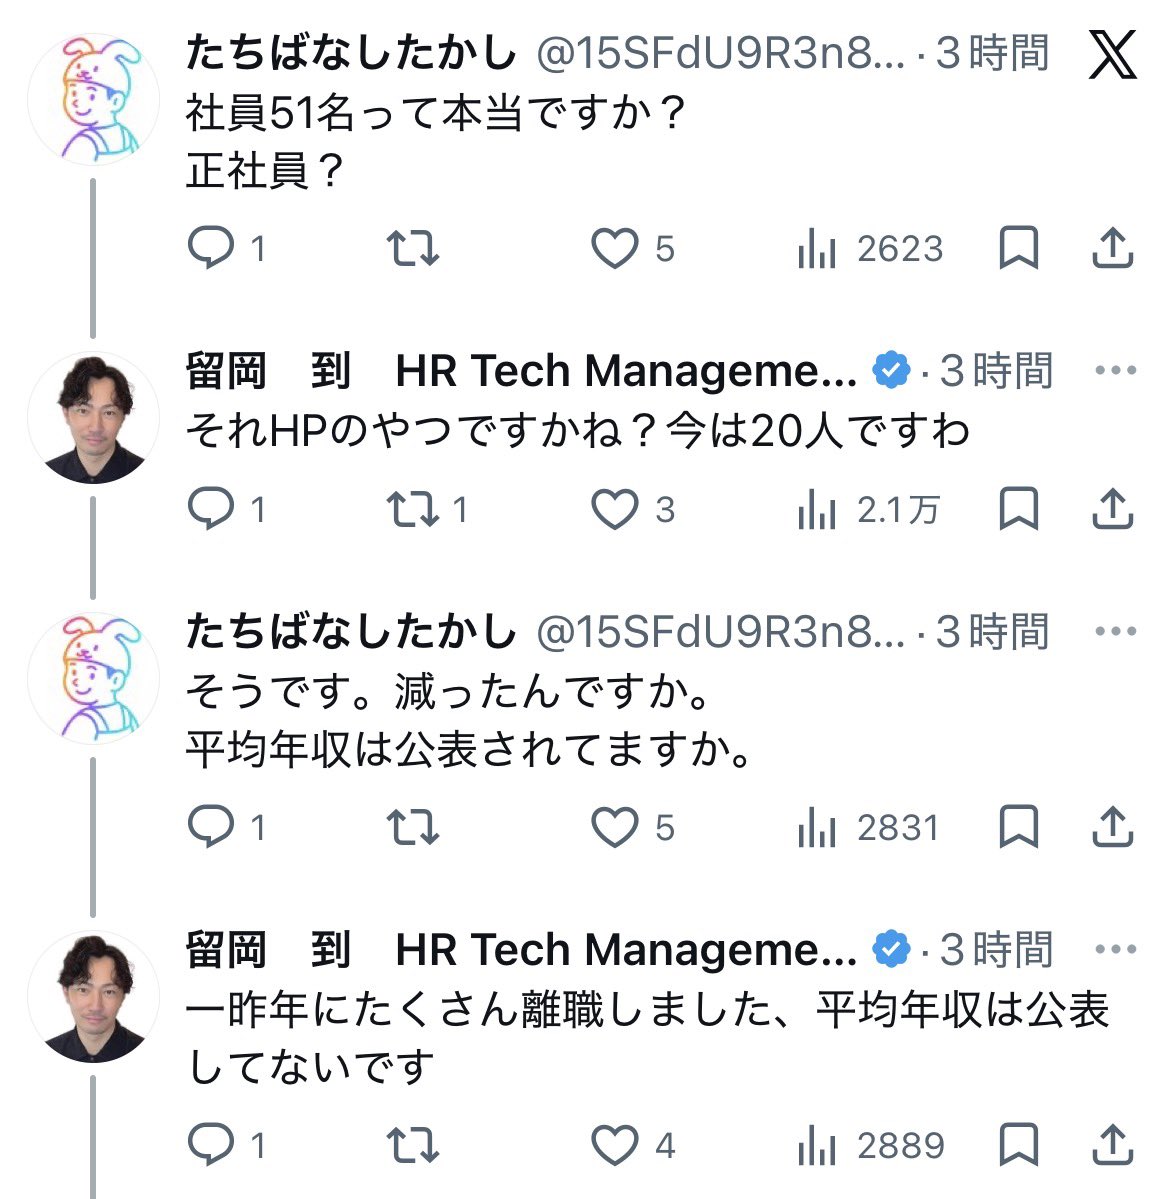Bookmark the first post in thread
This screenshot has width=1170, height=1199.
pyautogui.click(x=1018, y=248)
